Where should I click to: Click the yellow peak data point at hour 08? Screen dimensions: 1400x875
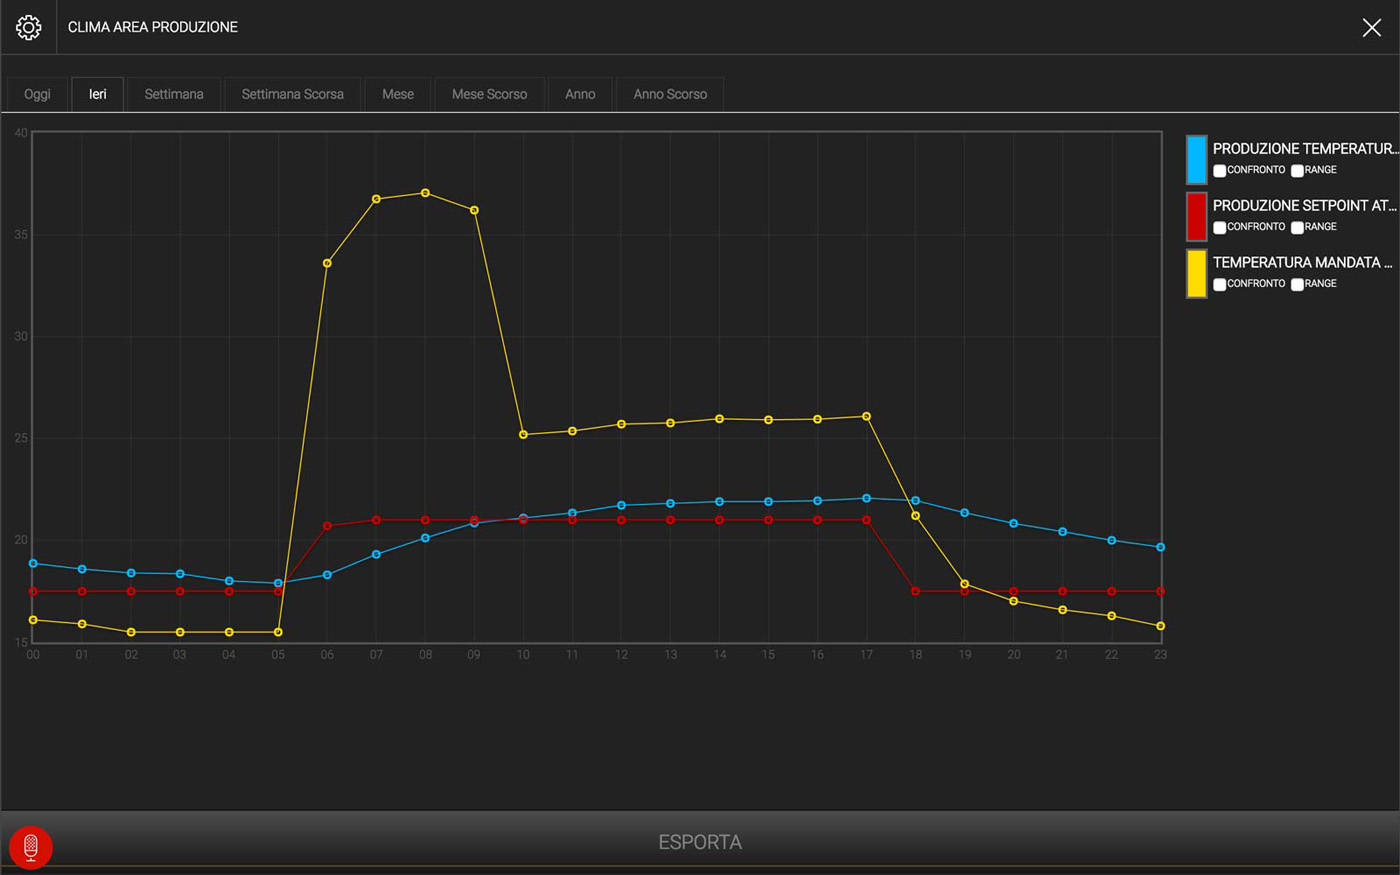pyautogui.click(x=425, y=193)
